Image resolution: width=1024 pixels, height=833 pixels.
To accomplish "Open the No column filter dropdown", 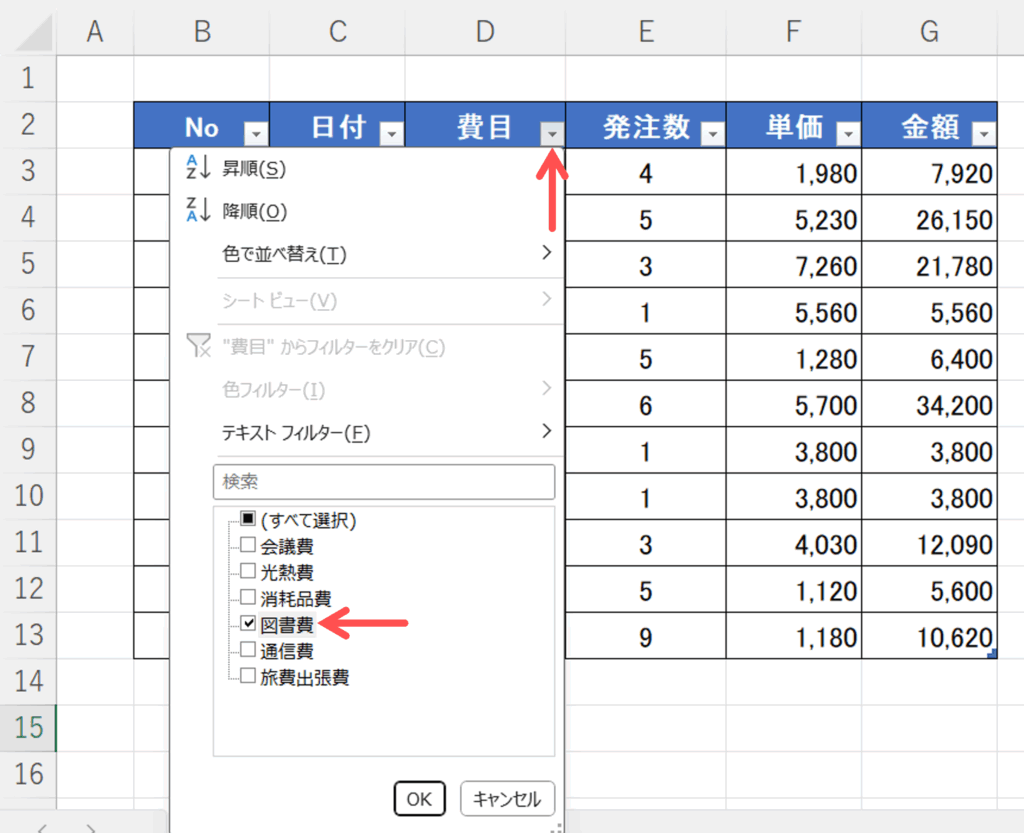I will (x=257, y=133).
